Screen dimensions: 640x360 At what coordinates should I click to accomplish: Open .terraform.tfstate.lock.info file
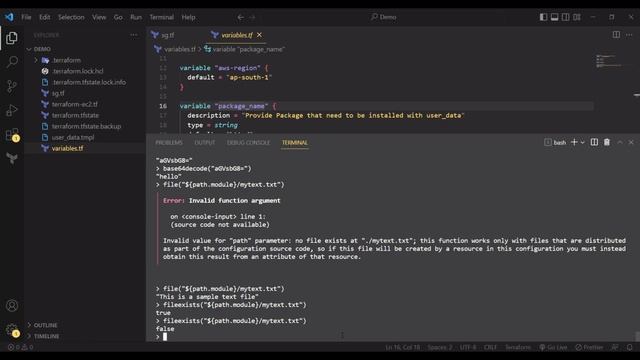pyautogui.click(x=89, y=82)
